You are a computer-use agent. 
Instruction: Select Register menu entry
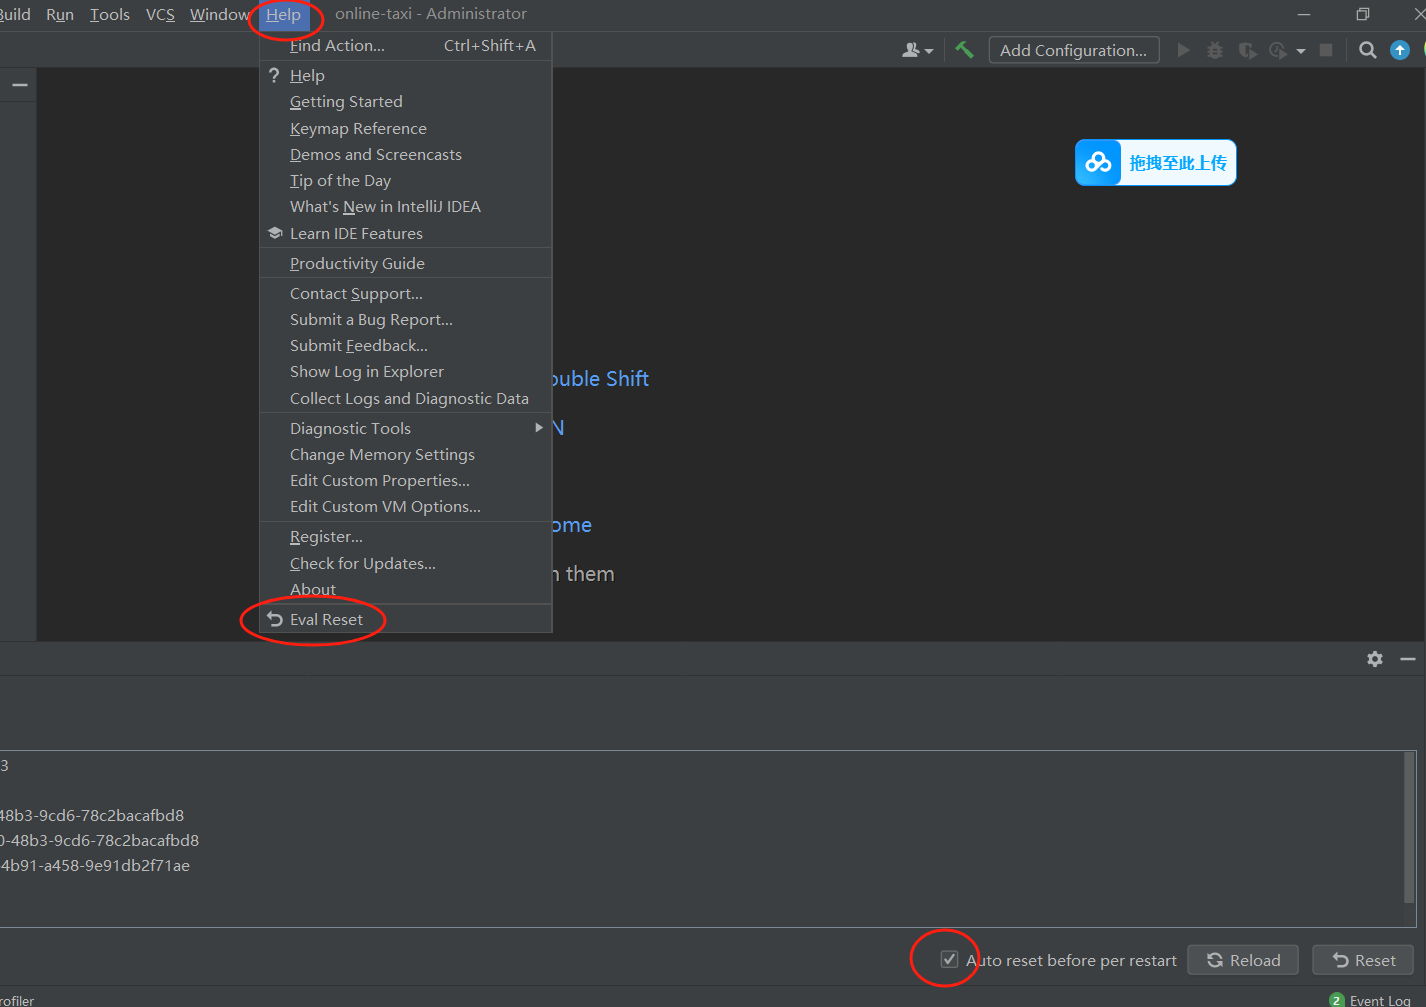pos(406,536)
